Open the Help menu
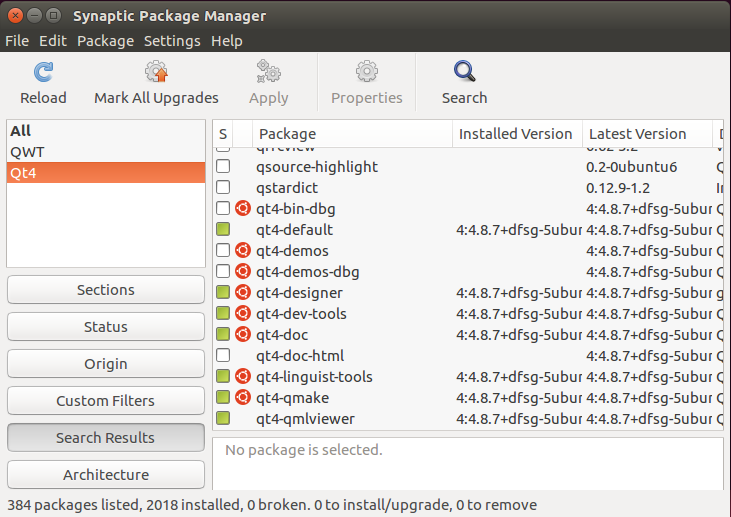Viewport: 731px width, 517px height. 227,41
